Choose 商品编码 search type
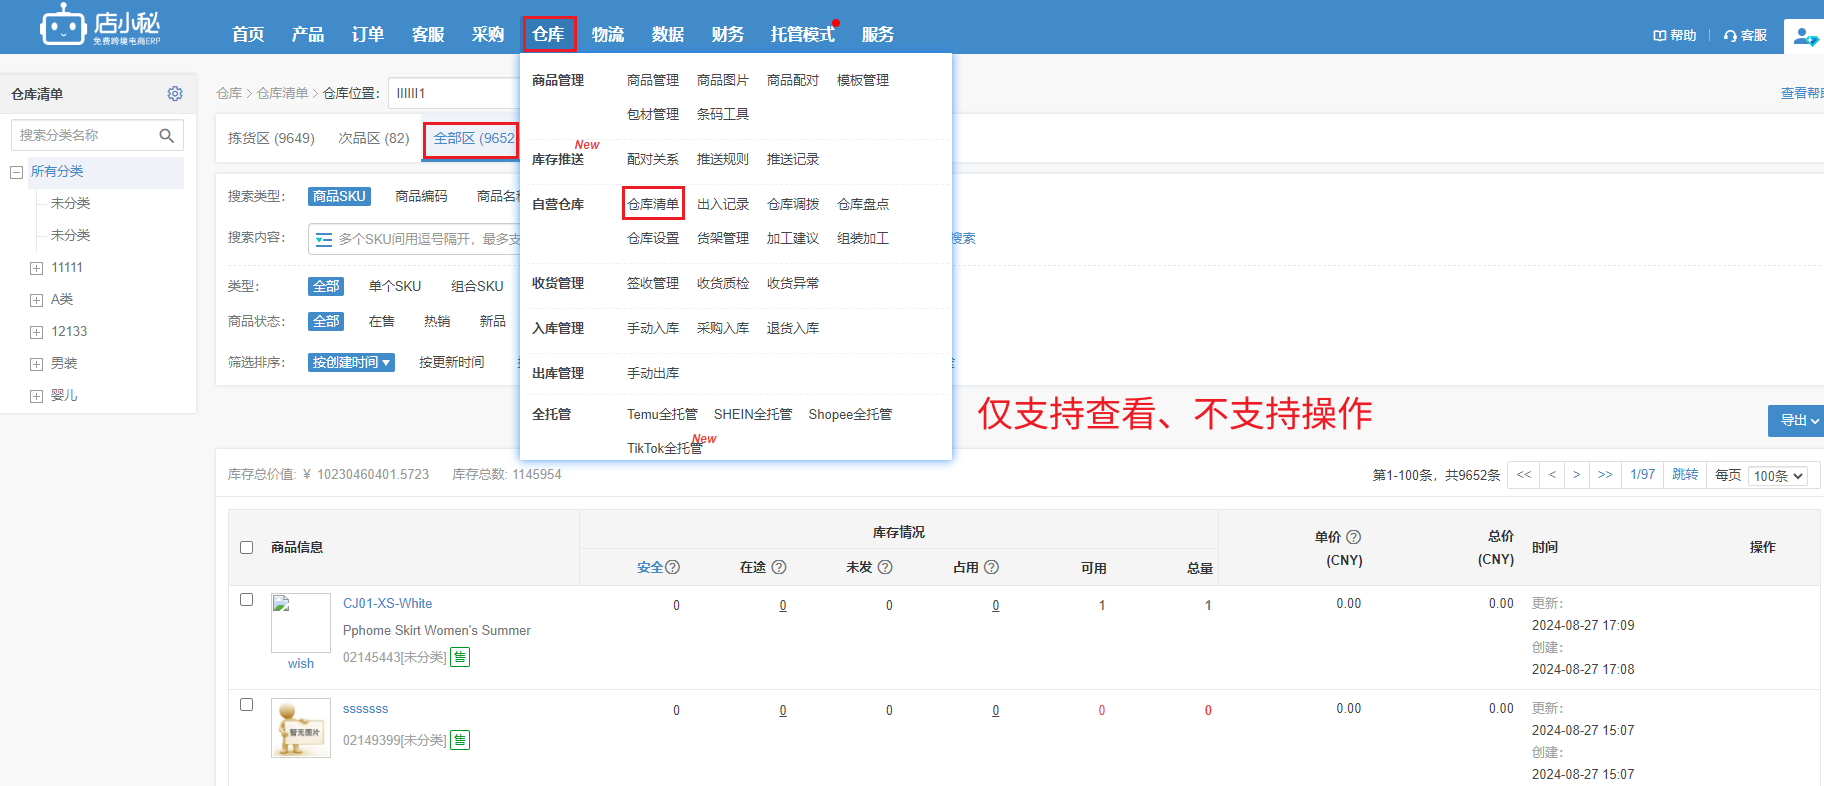Viewport: 1824px width, 786px height. [421, 196]
